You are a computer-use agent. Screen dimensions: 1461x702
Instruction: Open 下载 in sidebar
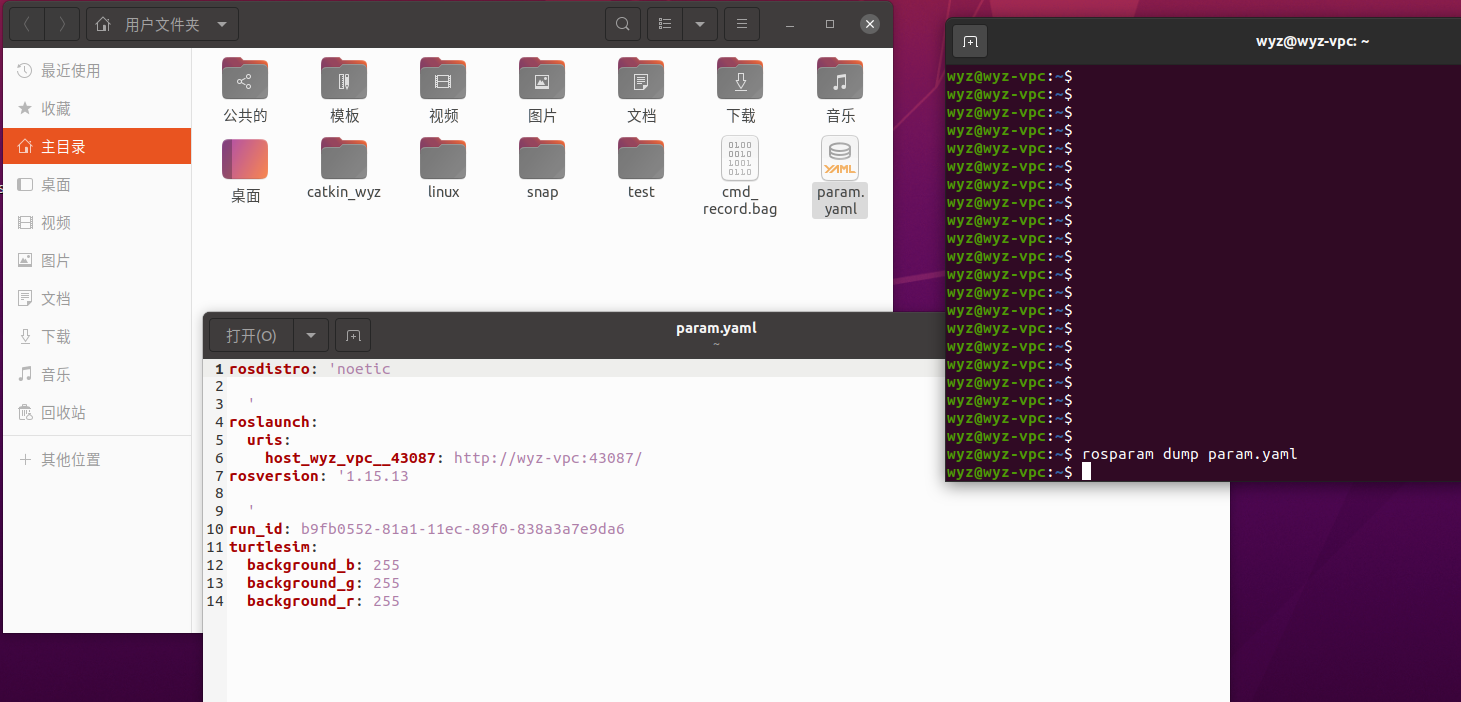pos(97,337)
